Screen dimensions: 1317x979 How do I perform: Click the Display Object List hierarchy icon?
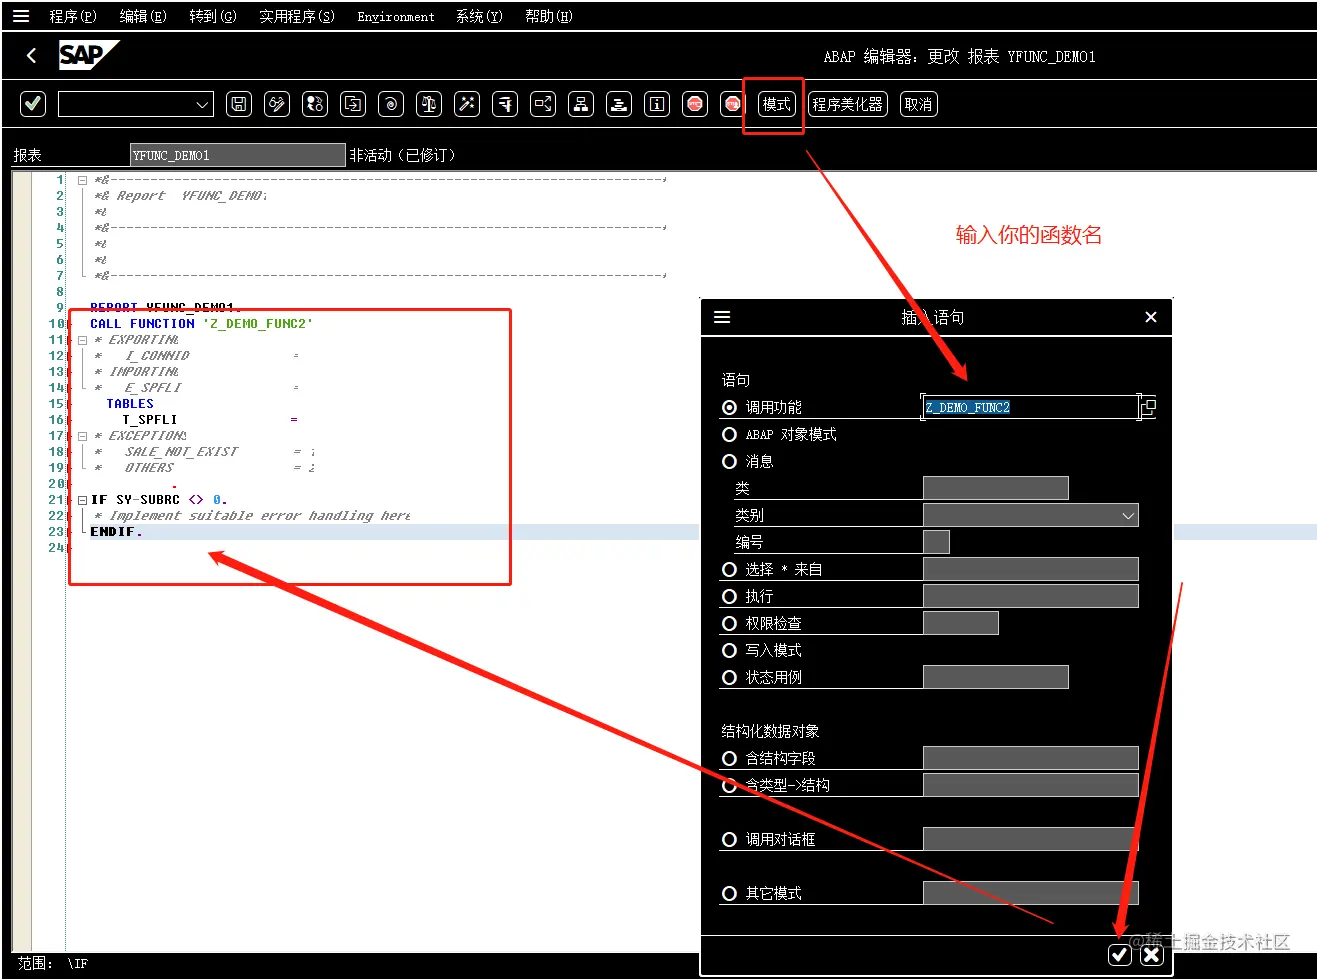coord(581,104)
